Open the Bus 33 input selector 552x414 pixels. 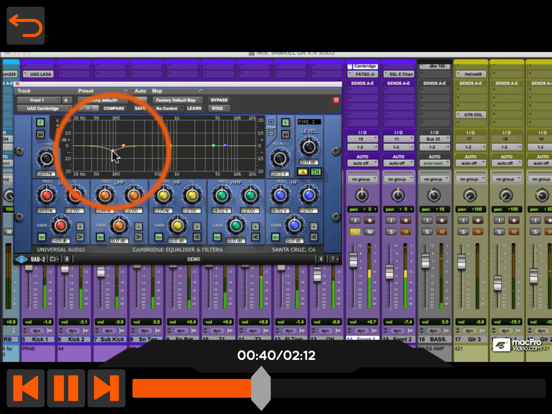pyautogui.click(x=434, y=139)
